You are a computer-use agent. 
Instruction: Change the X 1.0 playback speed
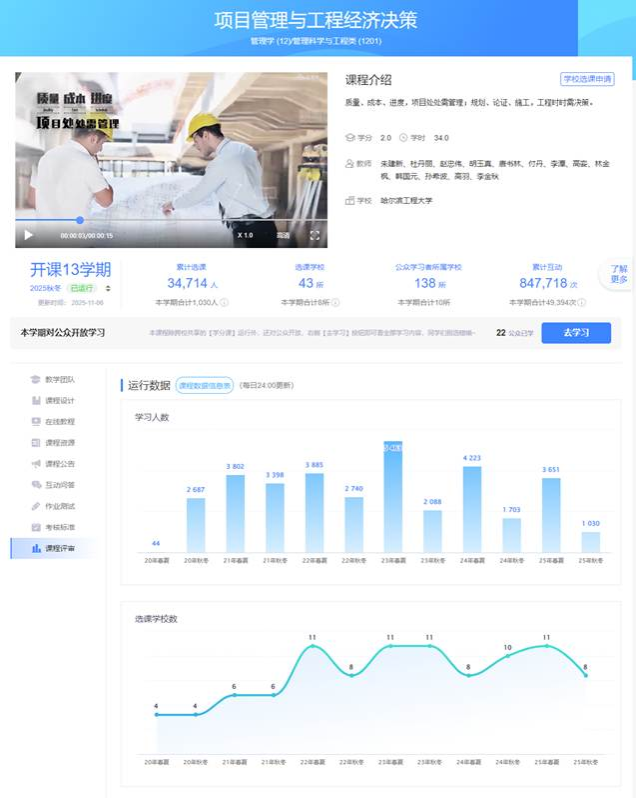pyautogui.click(x=245, y=235)
